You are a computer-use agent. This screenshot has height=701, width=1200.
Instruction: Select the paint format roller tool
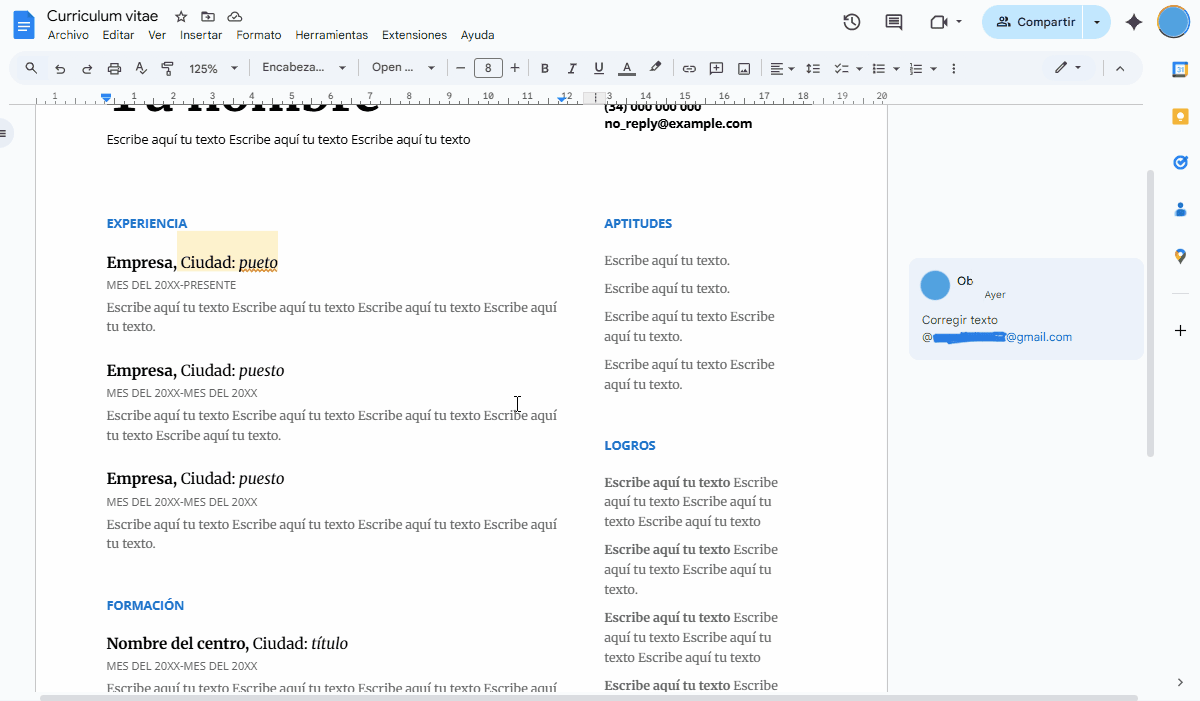(x=167, y=68)
